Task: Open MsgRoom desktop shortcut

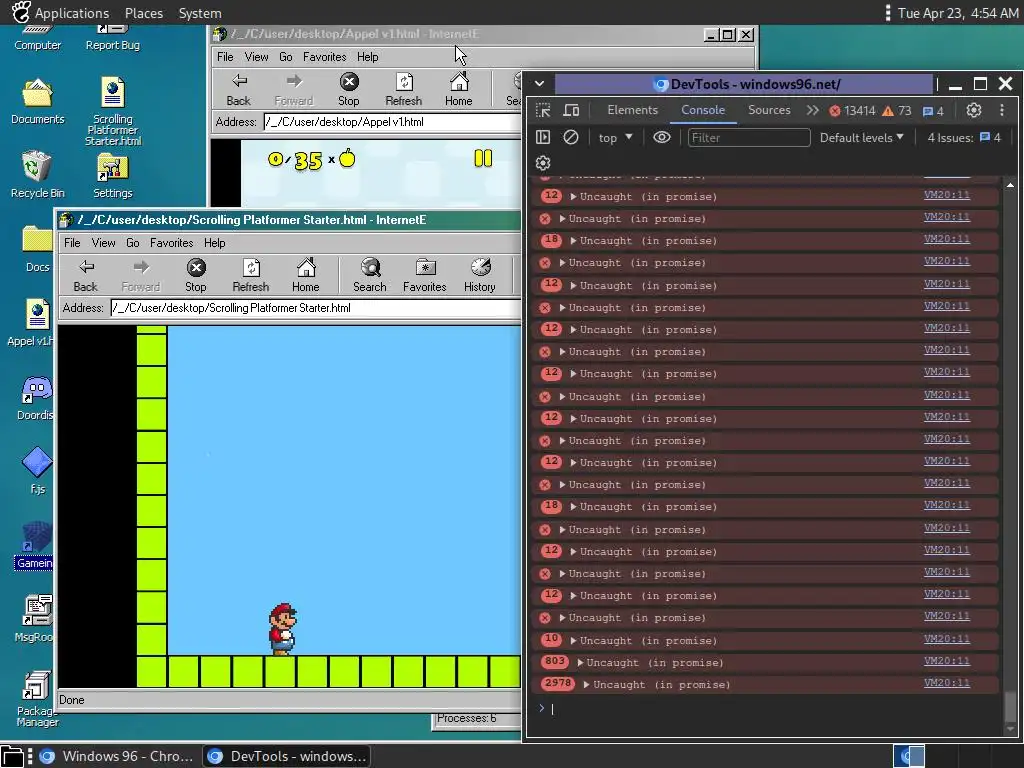Action: click(x=36, y=618)
